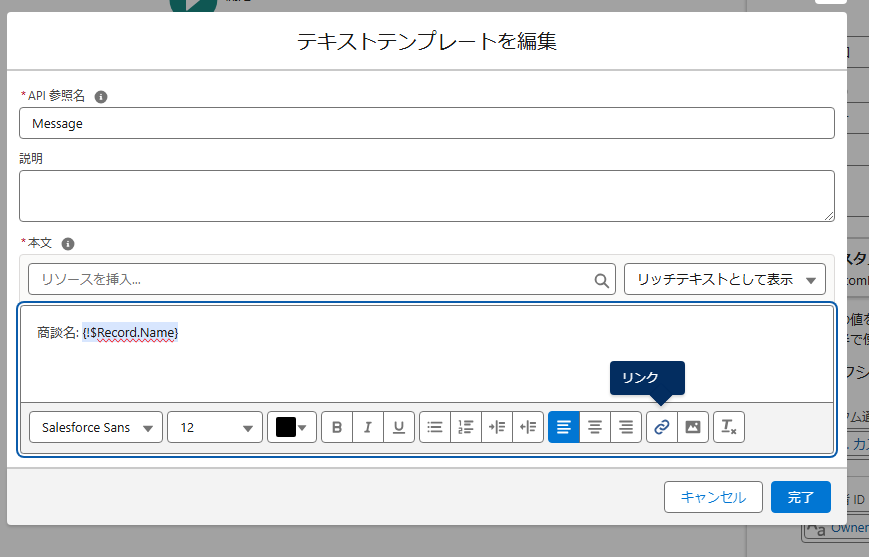Insert a numbered list
Viewport: 869px width, 557px height.
(x=466, y=427)
